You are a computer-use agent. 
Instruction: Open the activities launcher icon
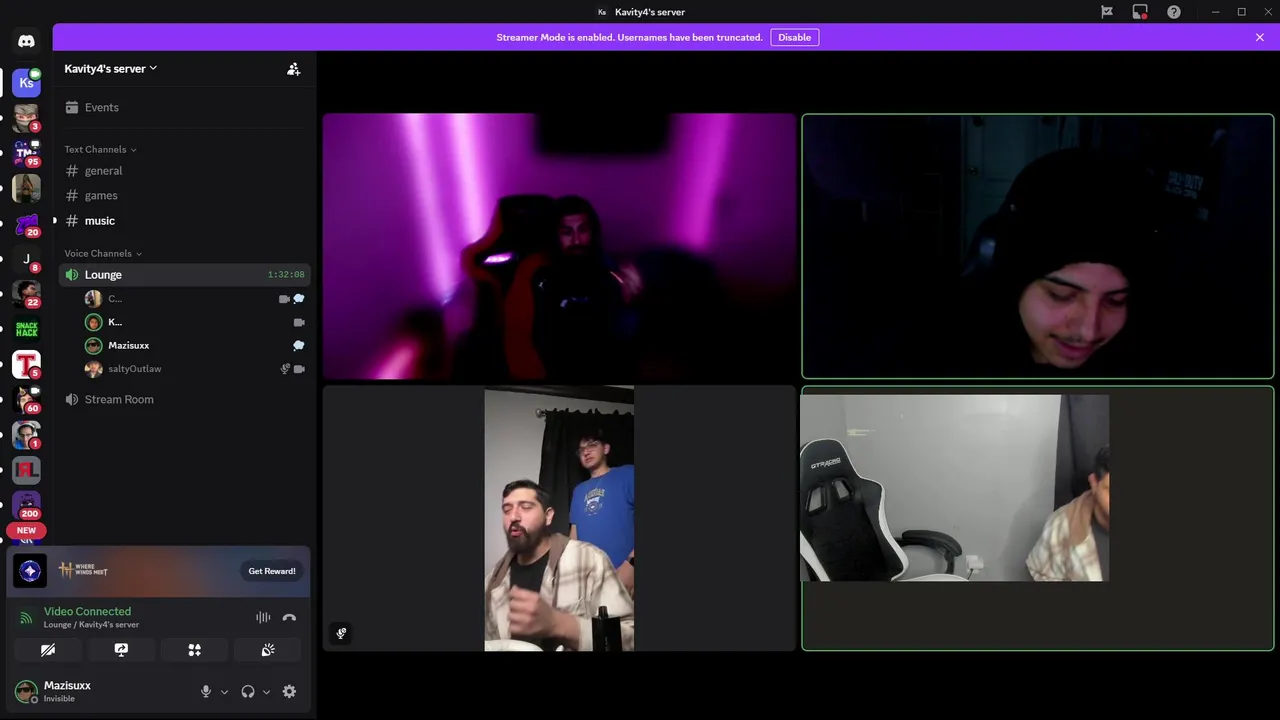194,650
